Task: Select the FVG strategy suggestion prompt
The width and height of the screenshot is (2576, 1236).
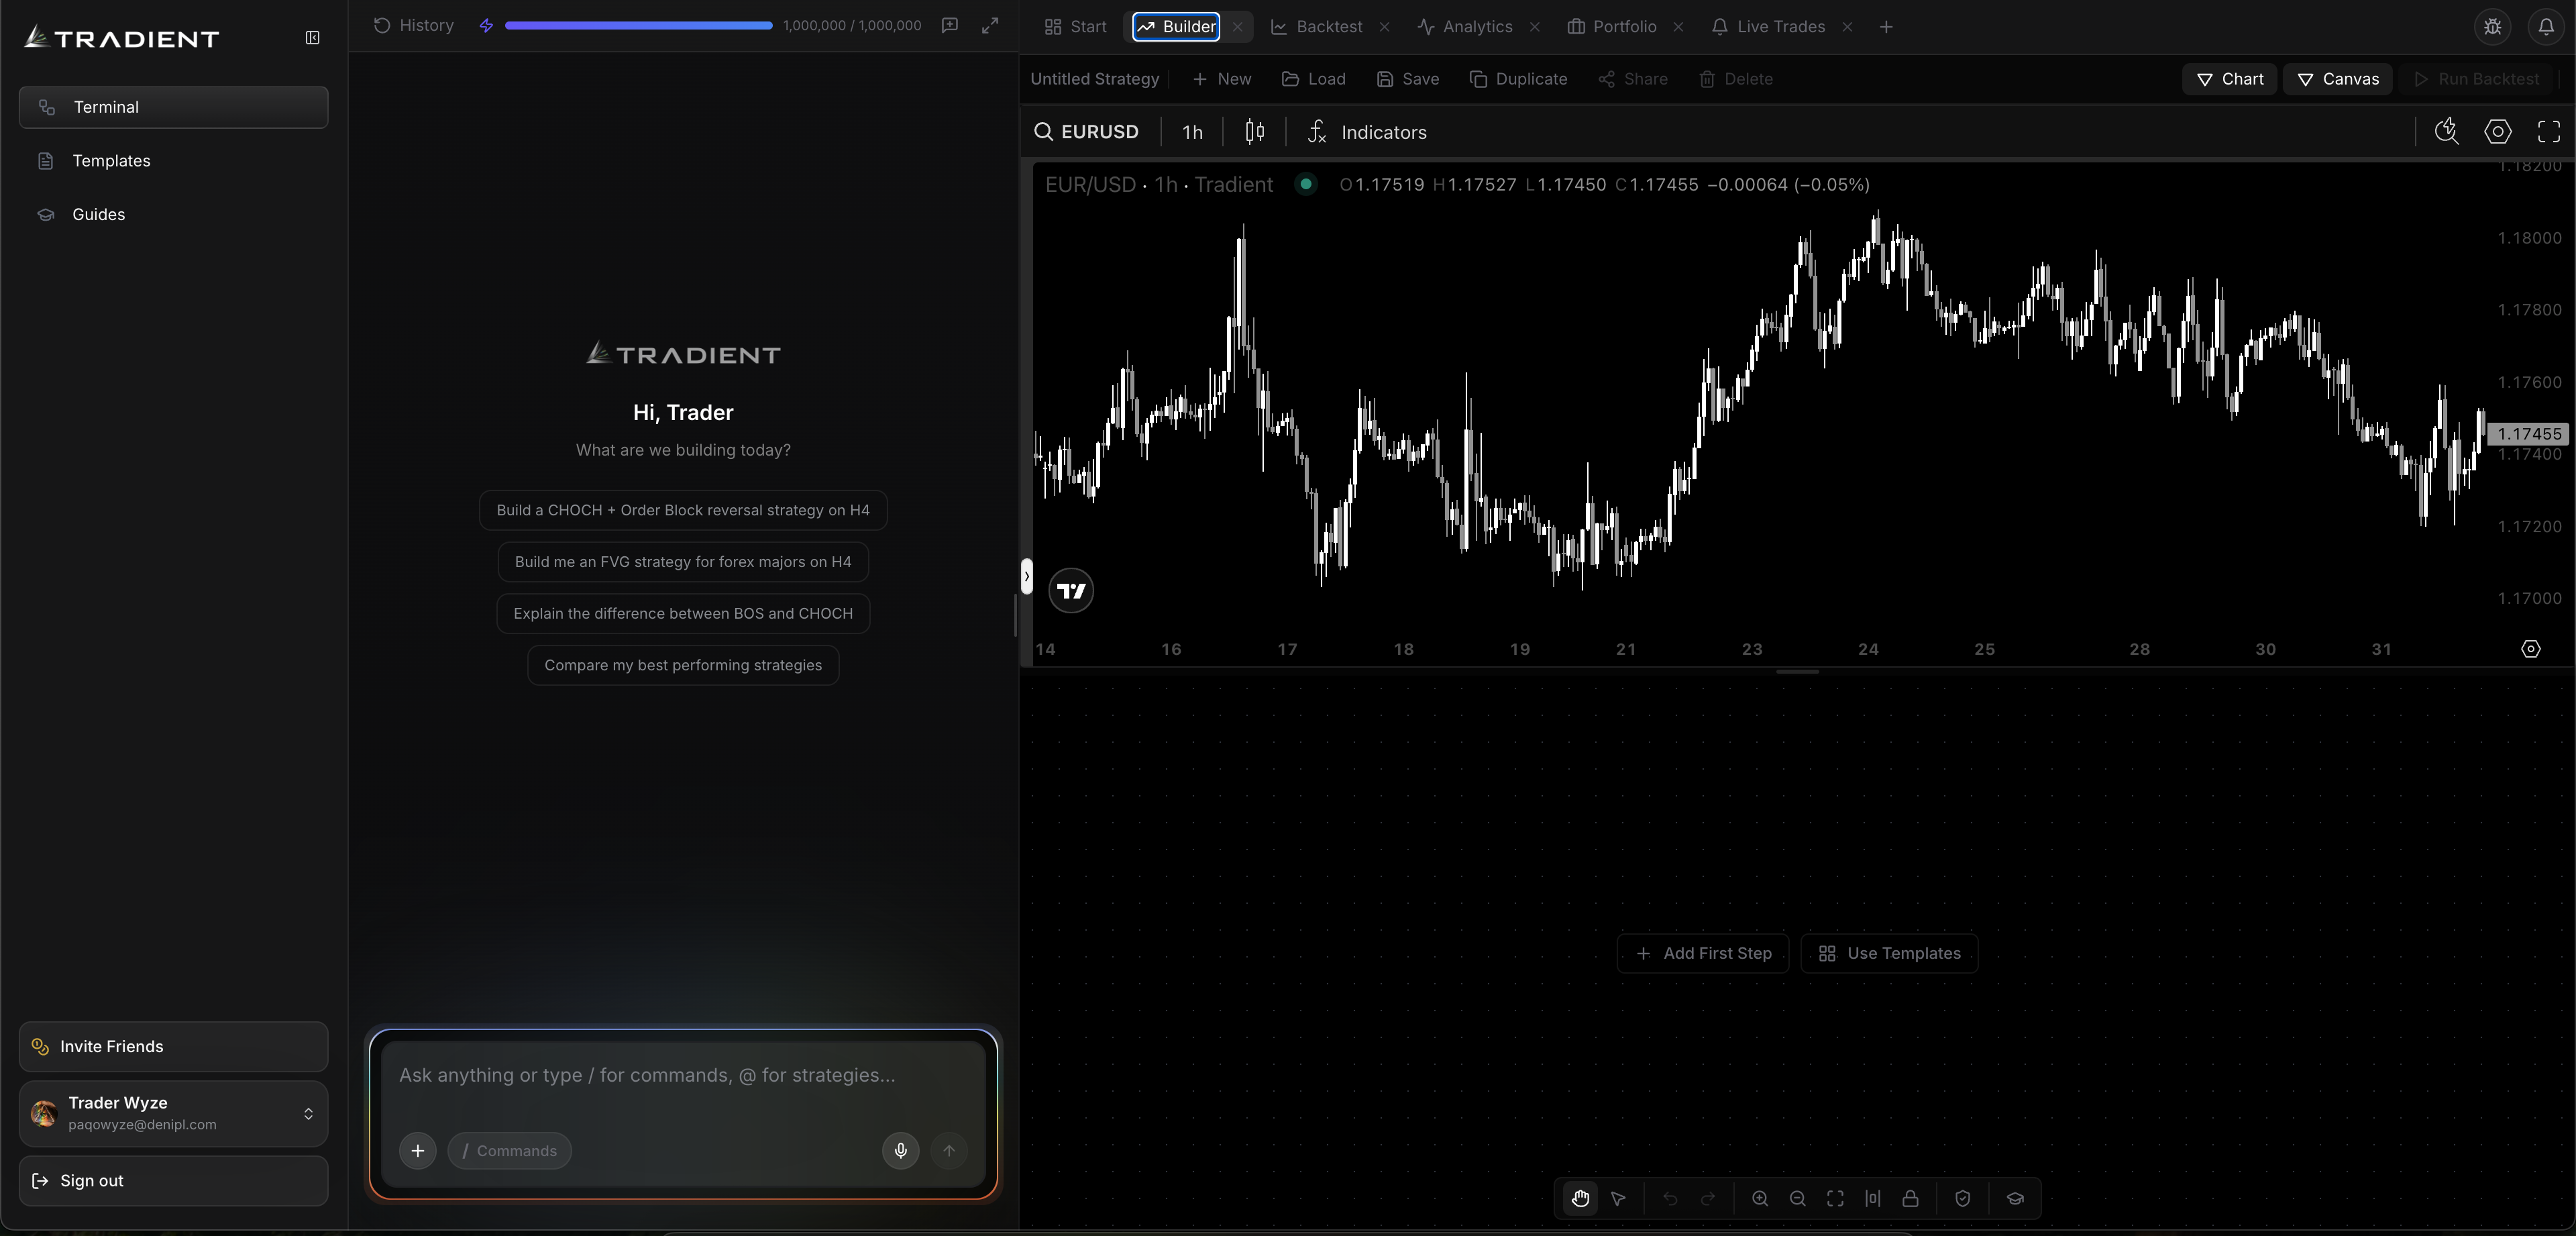Action: 683,562
